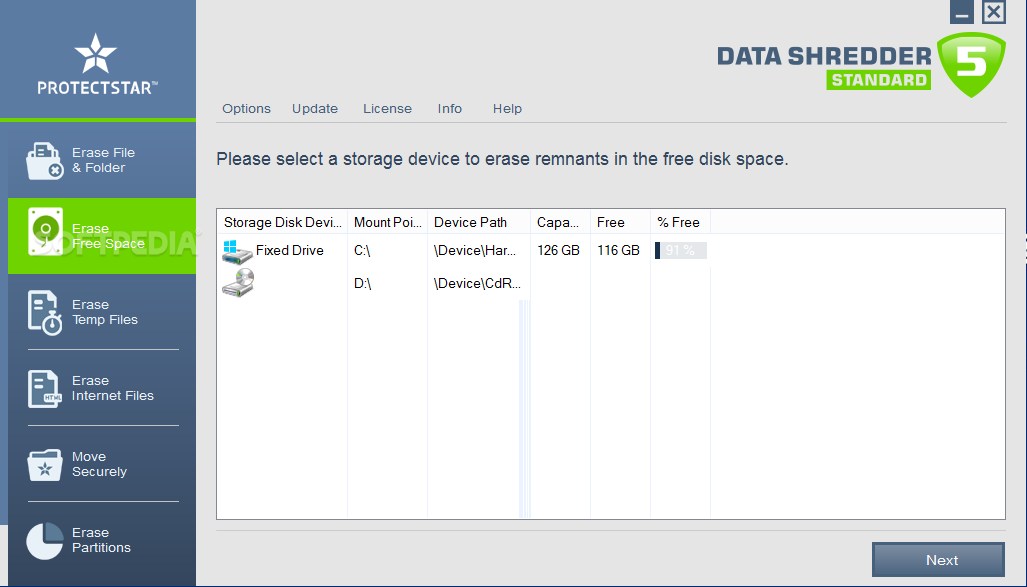Click the Free column header
1027x587 pixels.
pos(620,222)
